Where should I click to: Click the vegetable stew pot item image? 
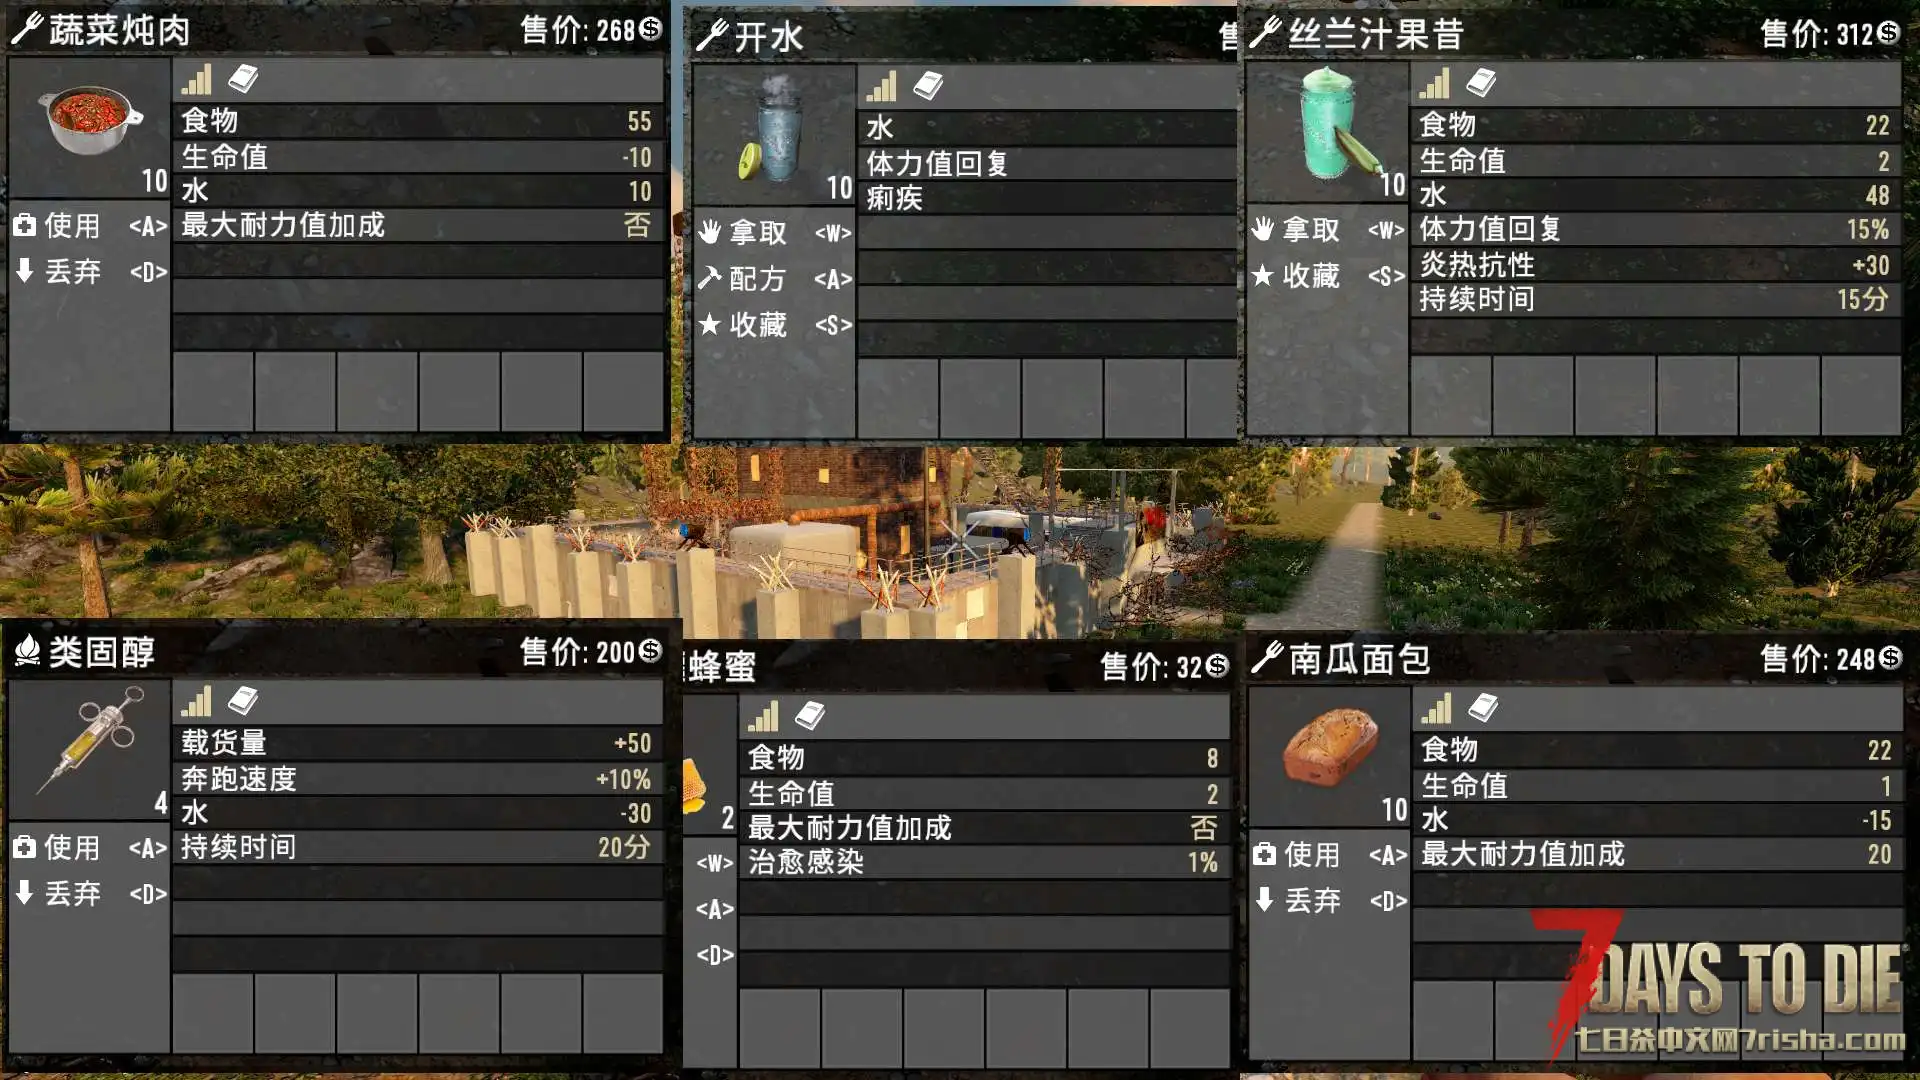tap(90, 122)
